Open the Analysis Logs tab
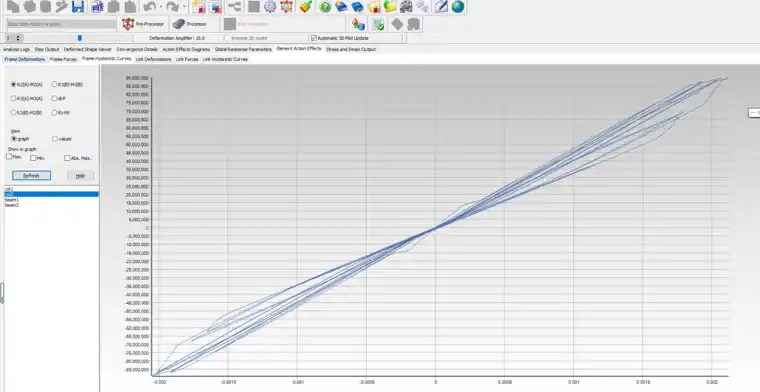760x392 pixels. [x=16, y=49]
